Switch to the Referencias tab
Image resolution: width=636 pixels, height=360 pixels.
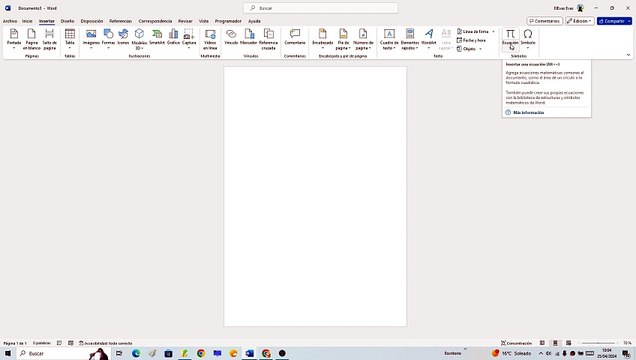[120, 21]
